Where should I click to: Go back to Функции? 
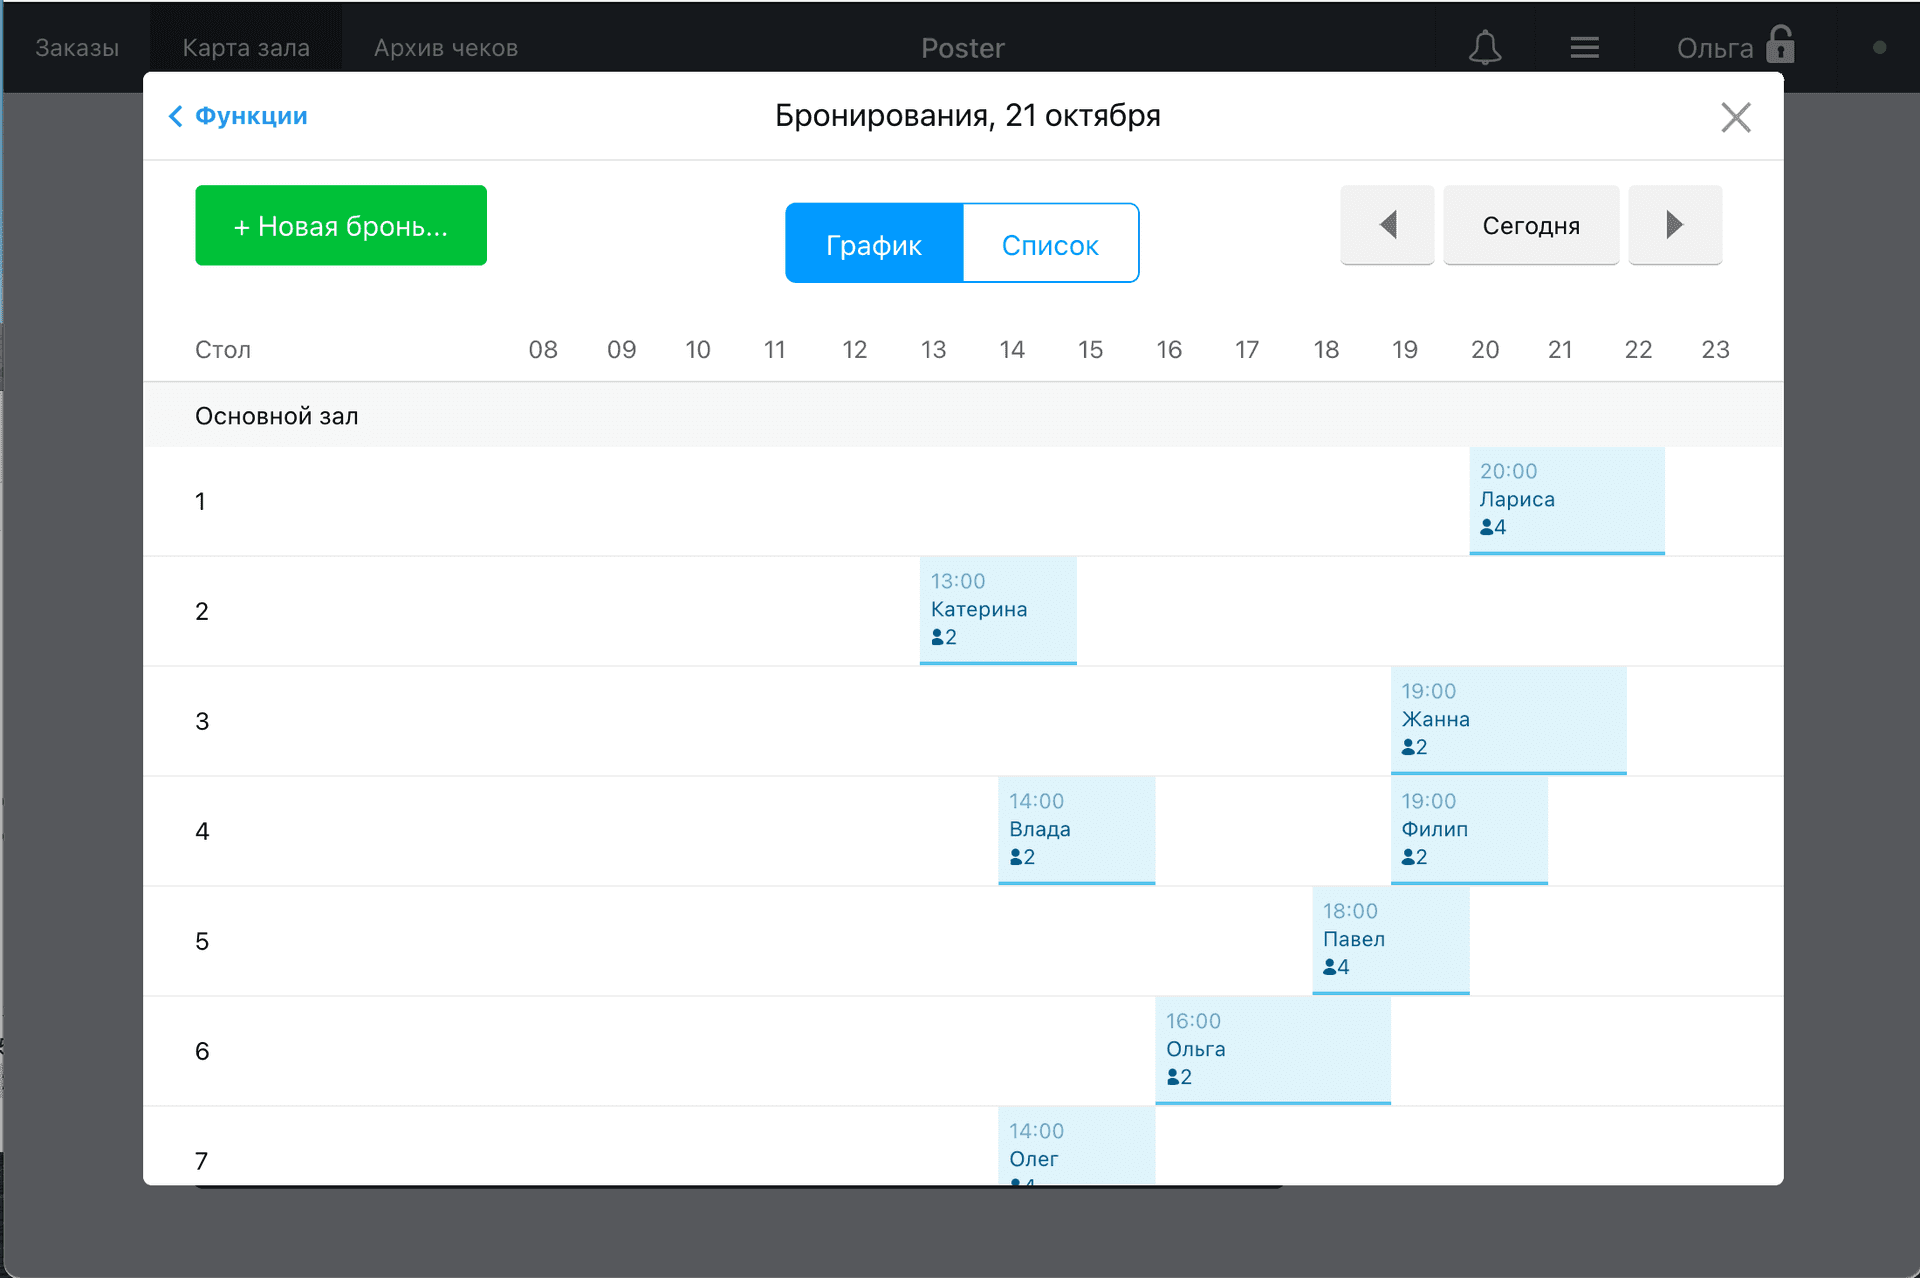[x=238, y=116]
